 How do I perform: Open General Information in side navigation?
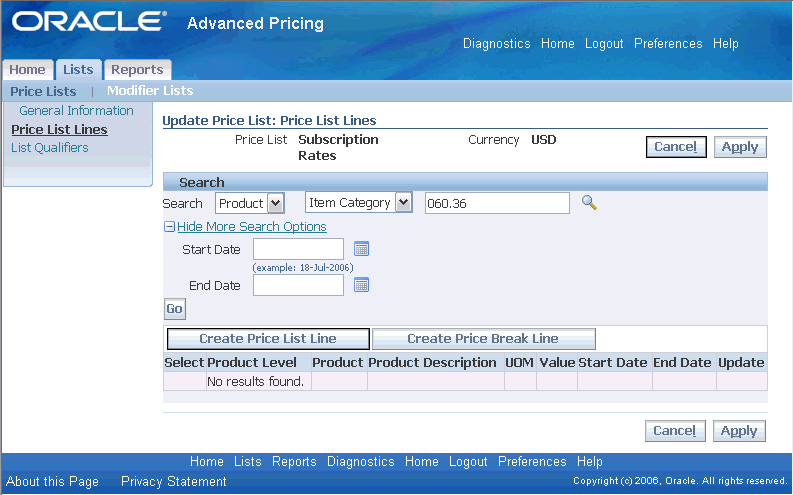point(76,111)
